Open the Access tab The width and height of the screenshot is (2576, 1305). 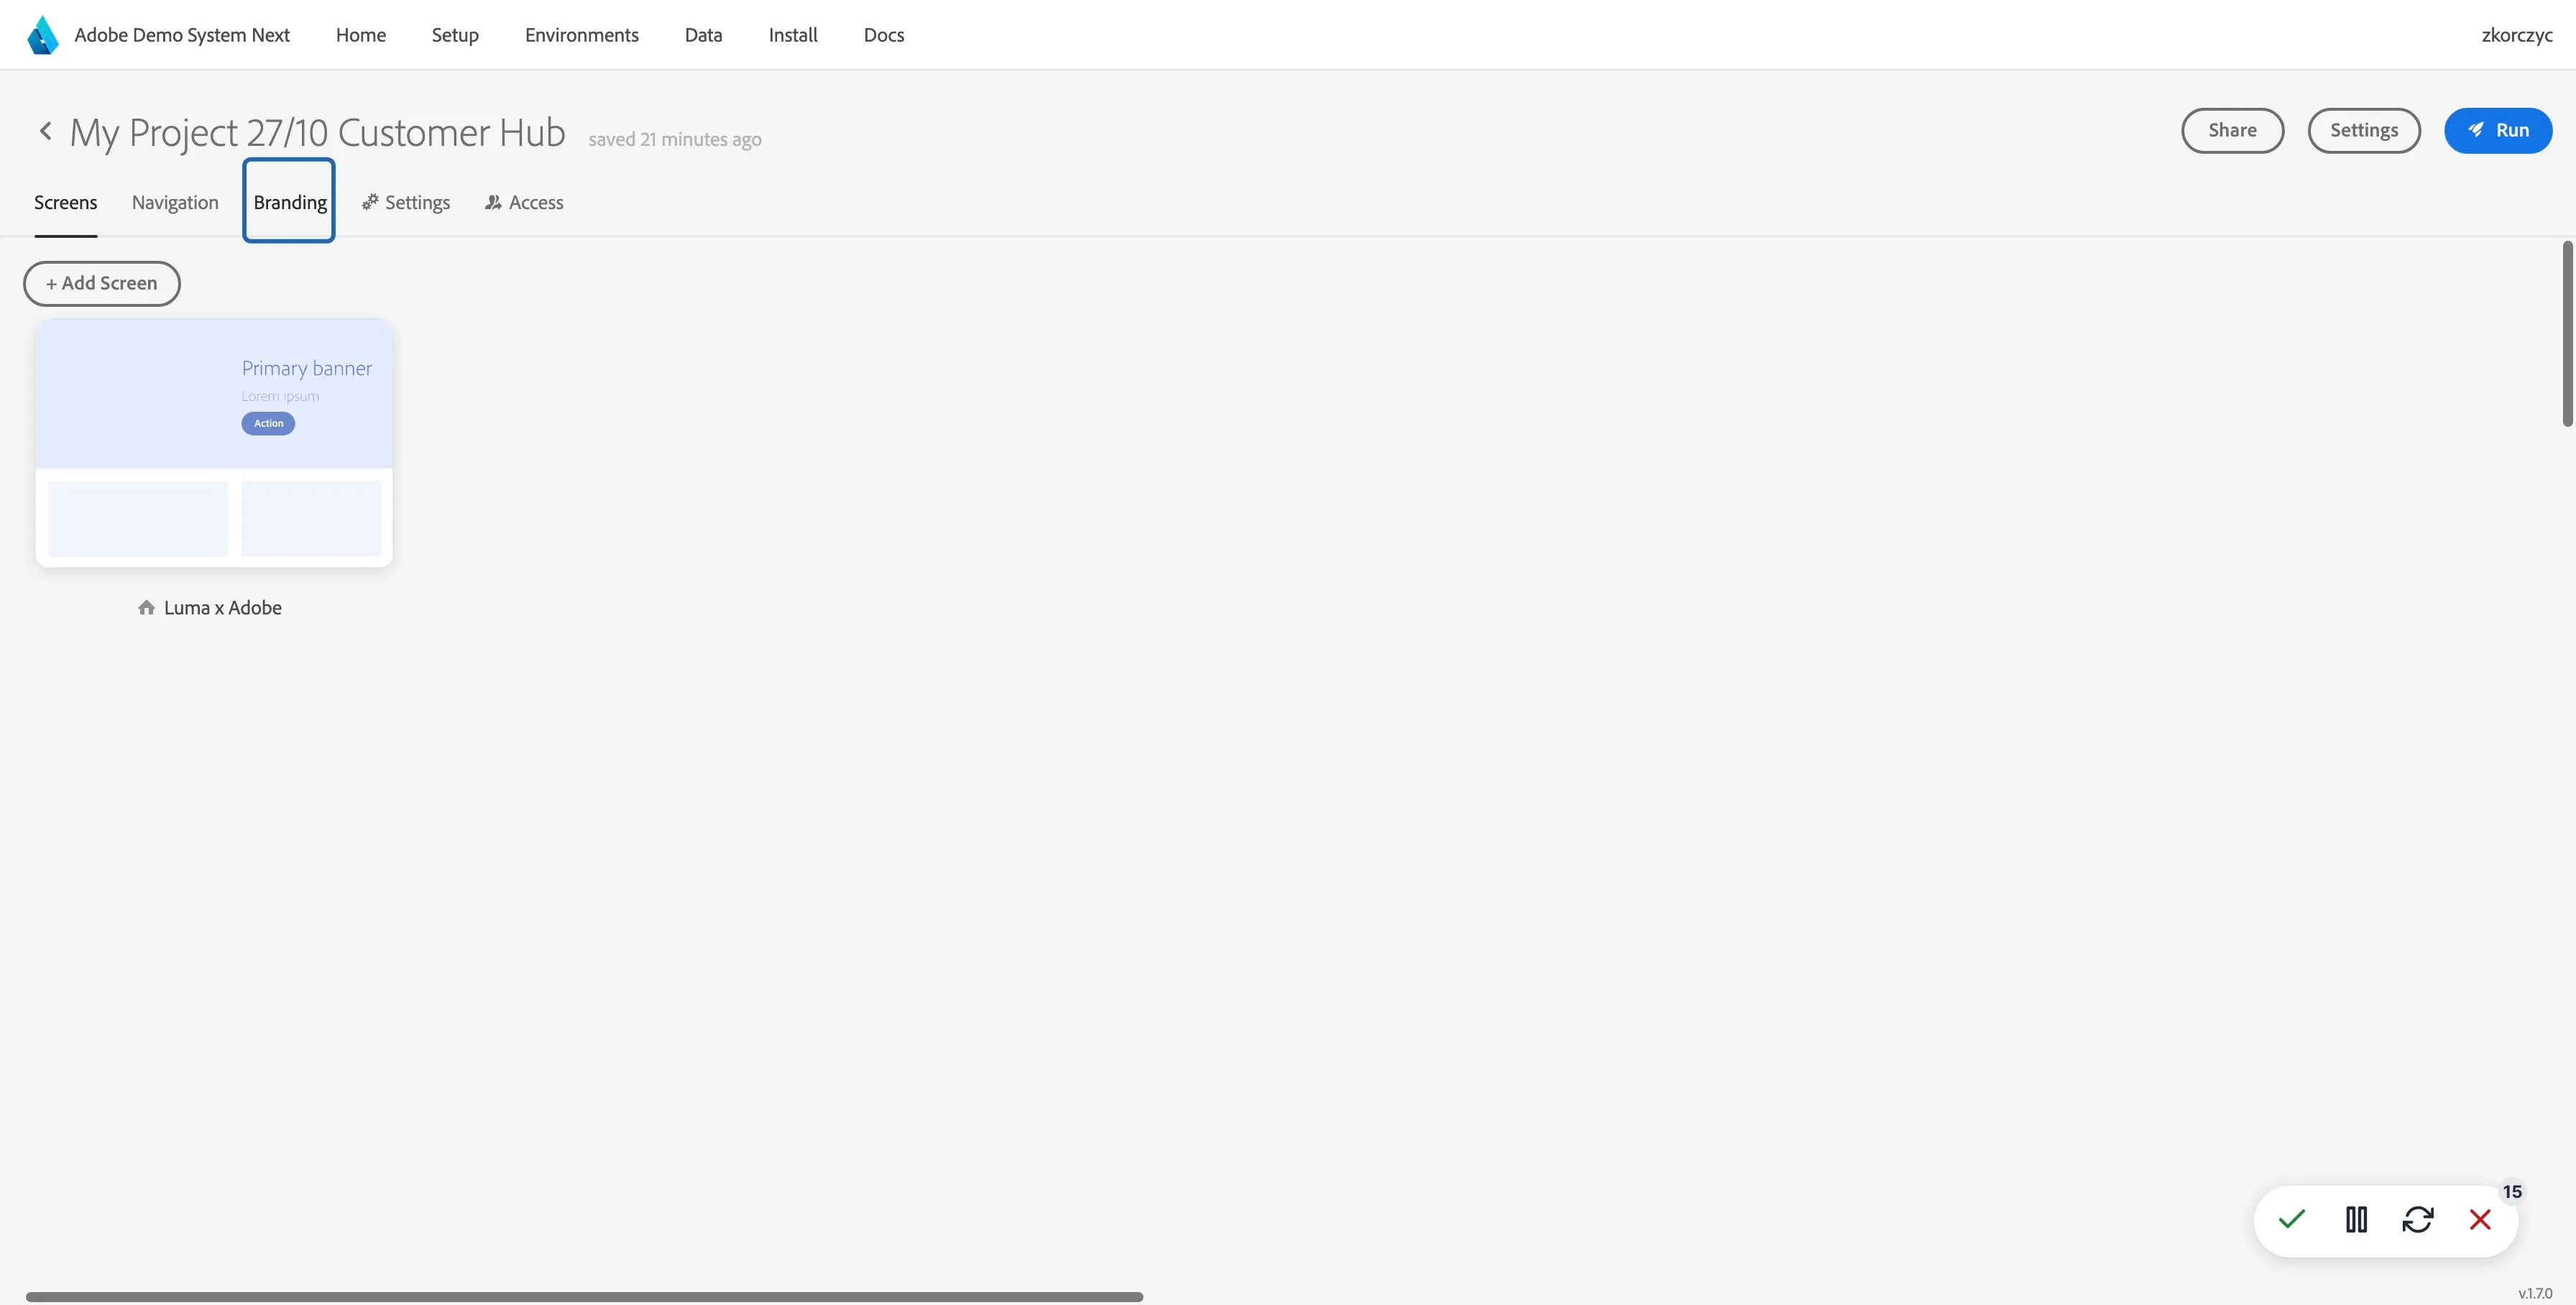[x=524, y=202]
